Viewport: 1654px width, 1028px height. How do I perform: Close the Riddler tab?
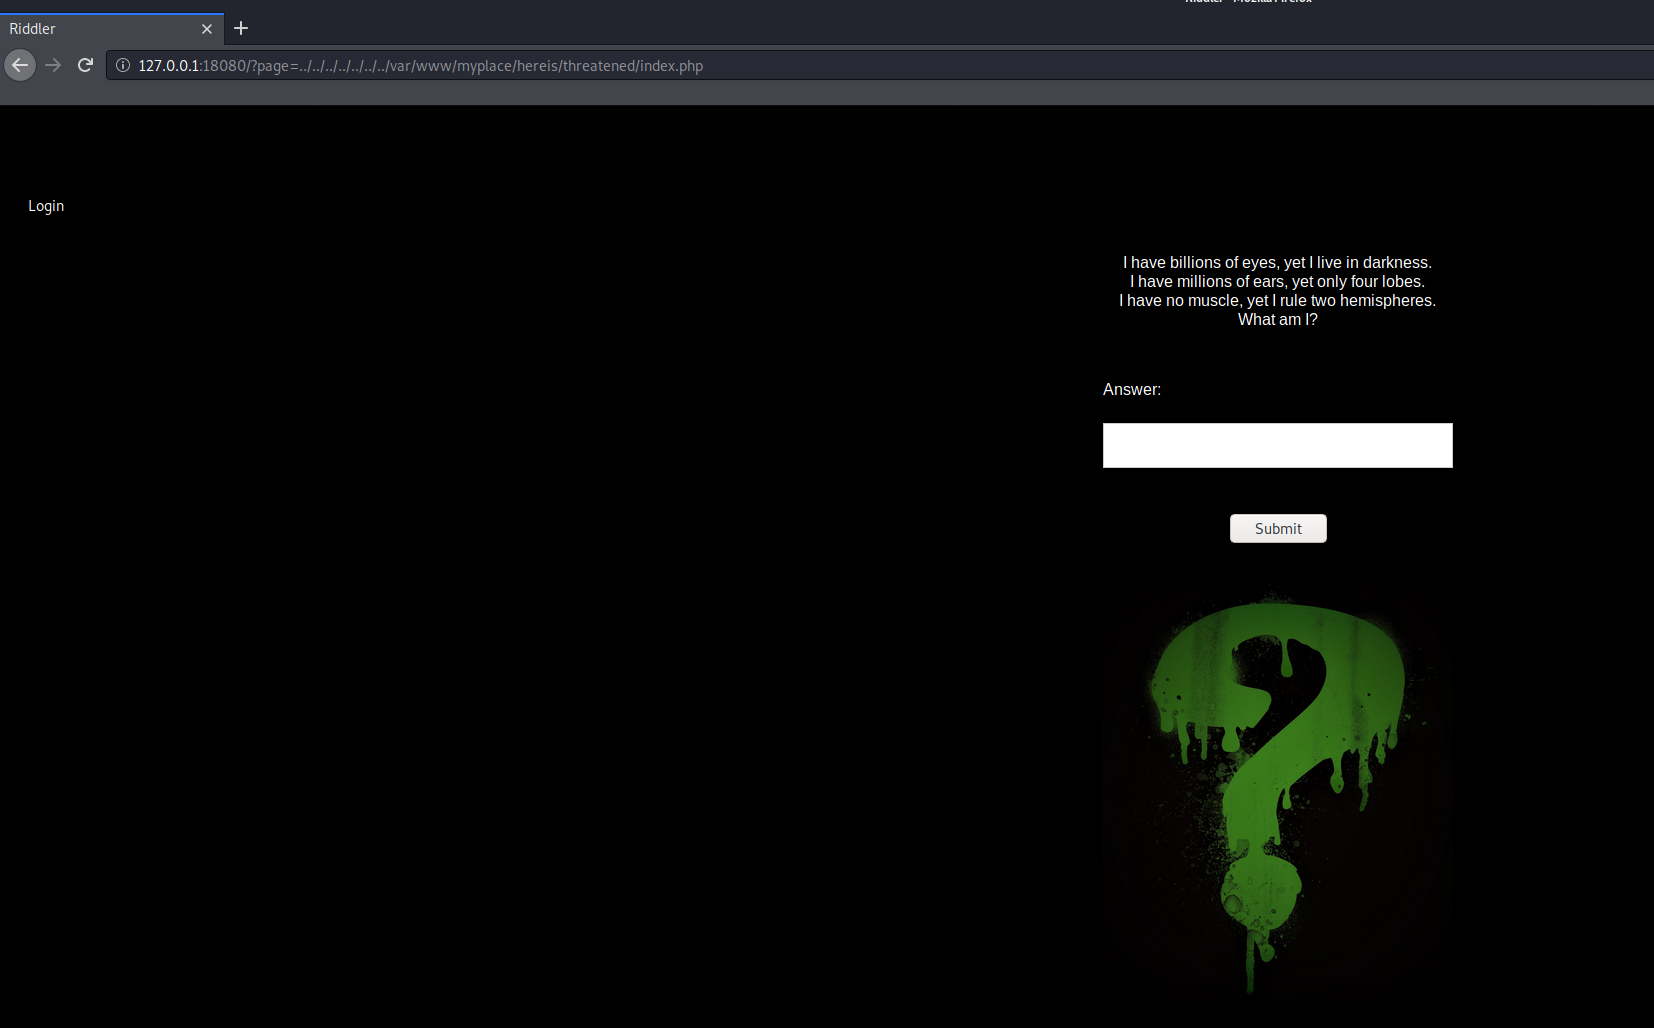207,29
